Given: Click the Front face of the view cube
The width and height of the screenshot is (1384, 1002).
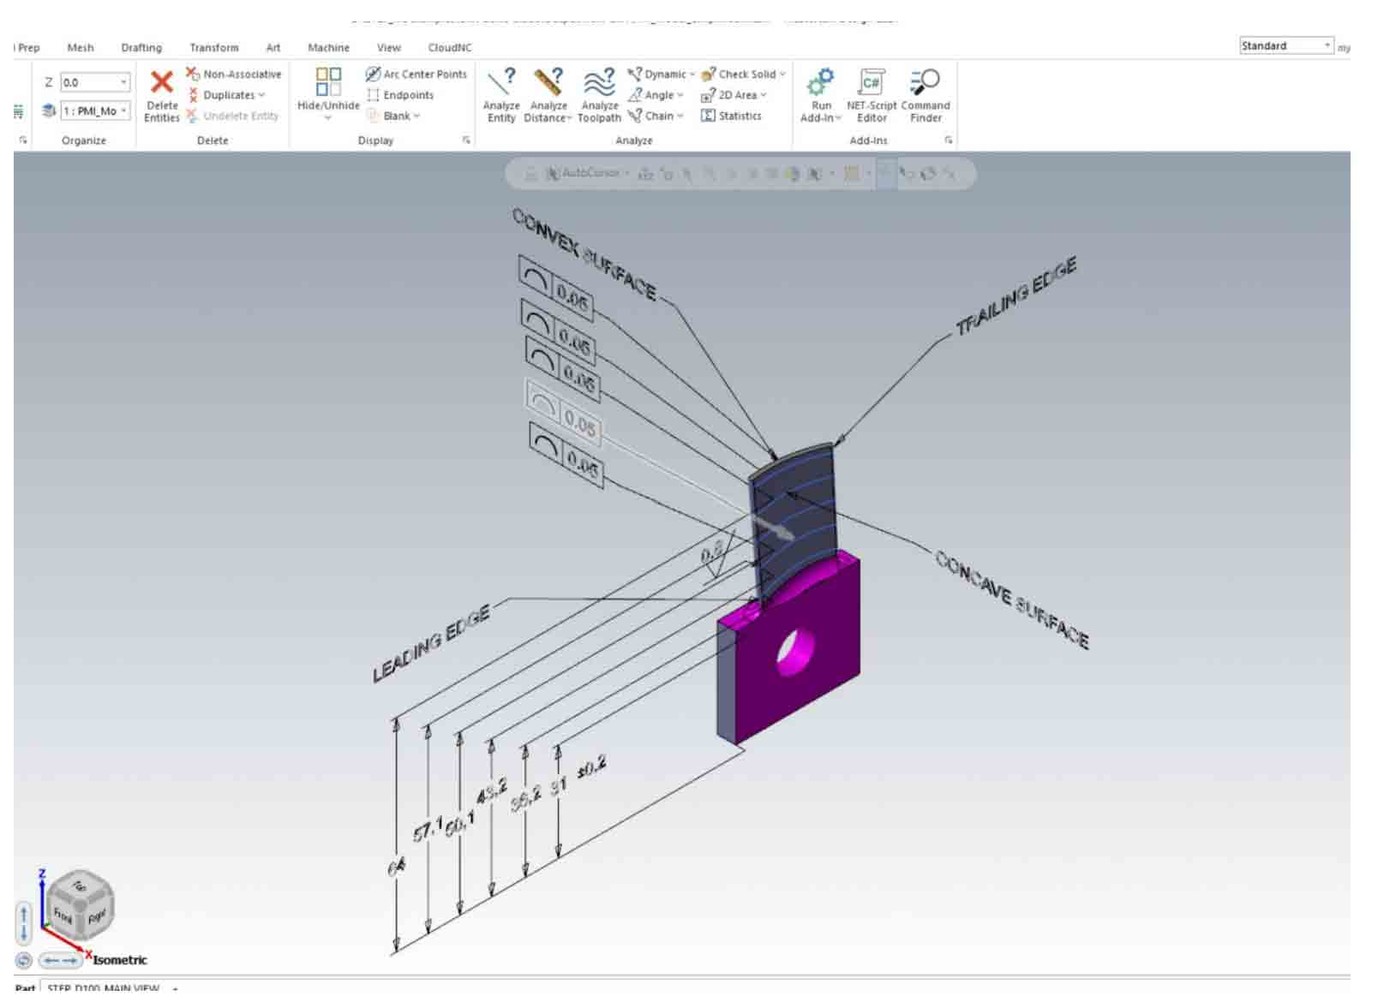Looking at the screenshot, I should pyautogui.click(x=63, y=914).
